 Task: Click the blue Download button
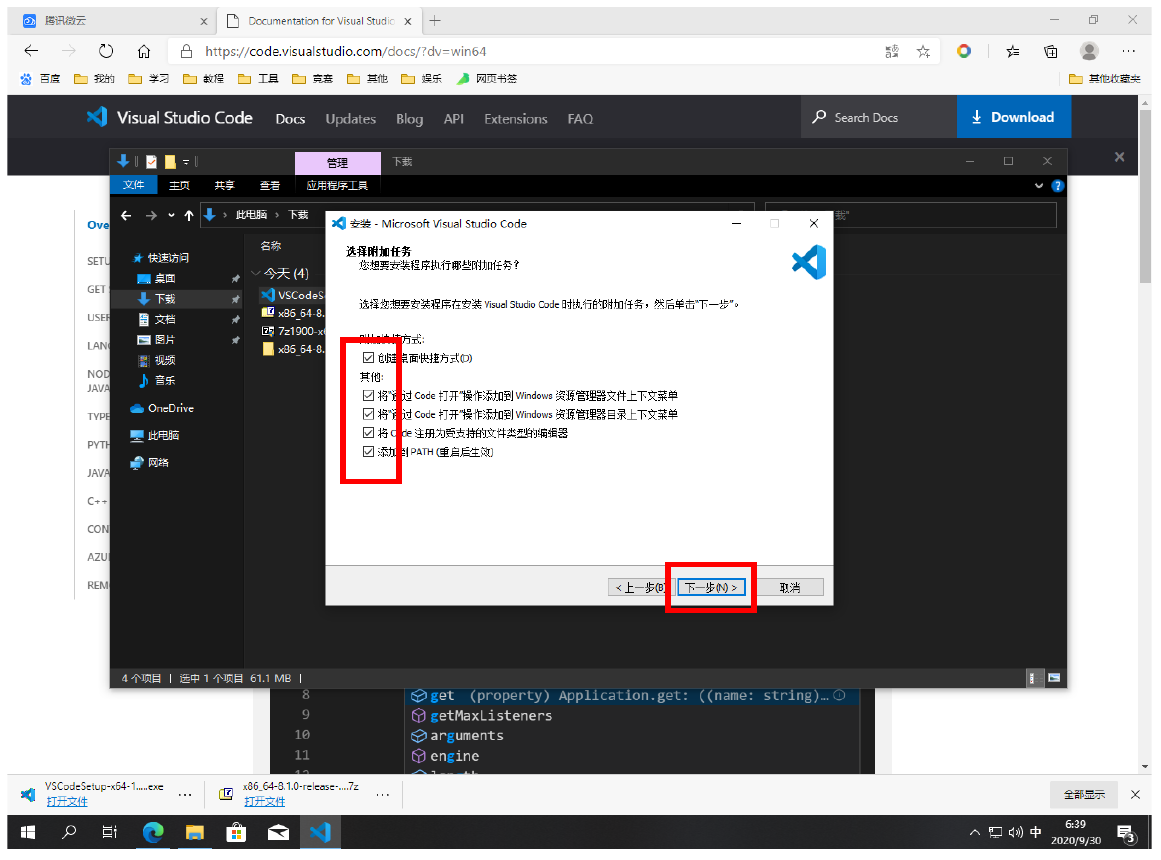click(1013, 117)
